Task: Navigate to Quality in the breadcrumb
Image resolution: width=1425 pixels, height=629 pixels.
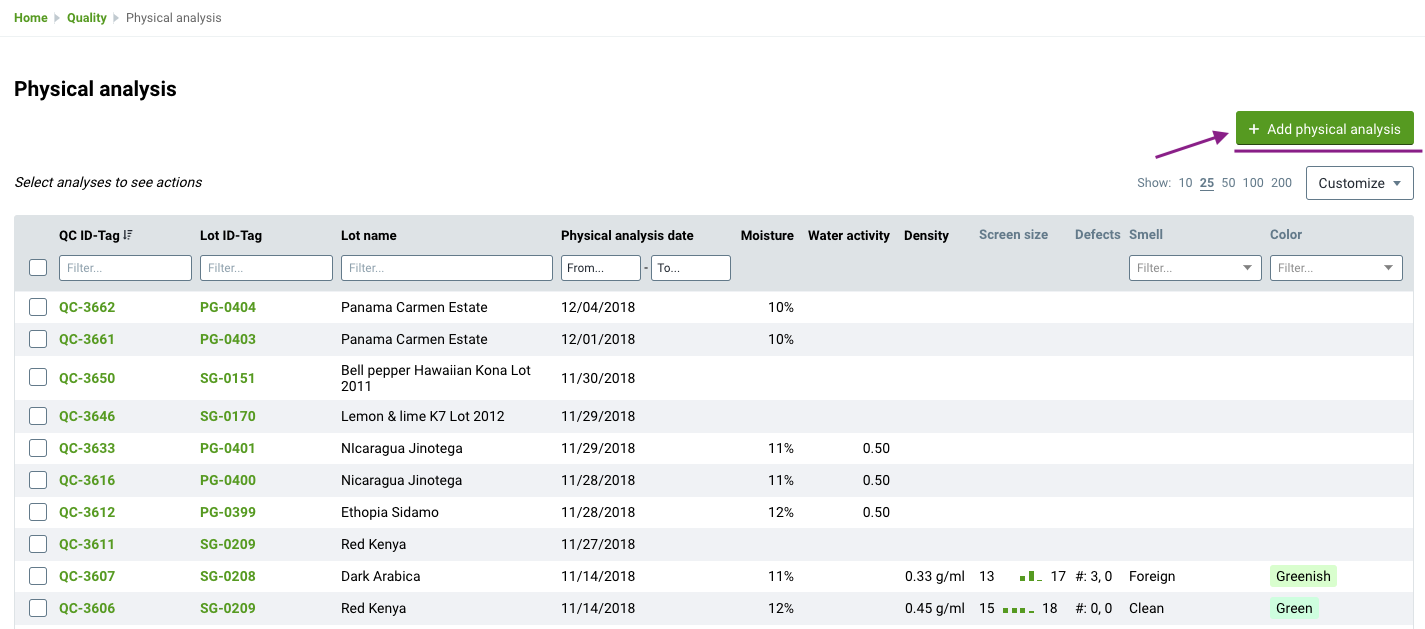Action: (87, 18)
